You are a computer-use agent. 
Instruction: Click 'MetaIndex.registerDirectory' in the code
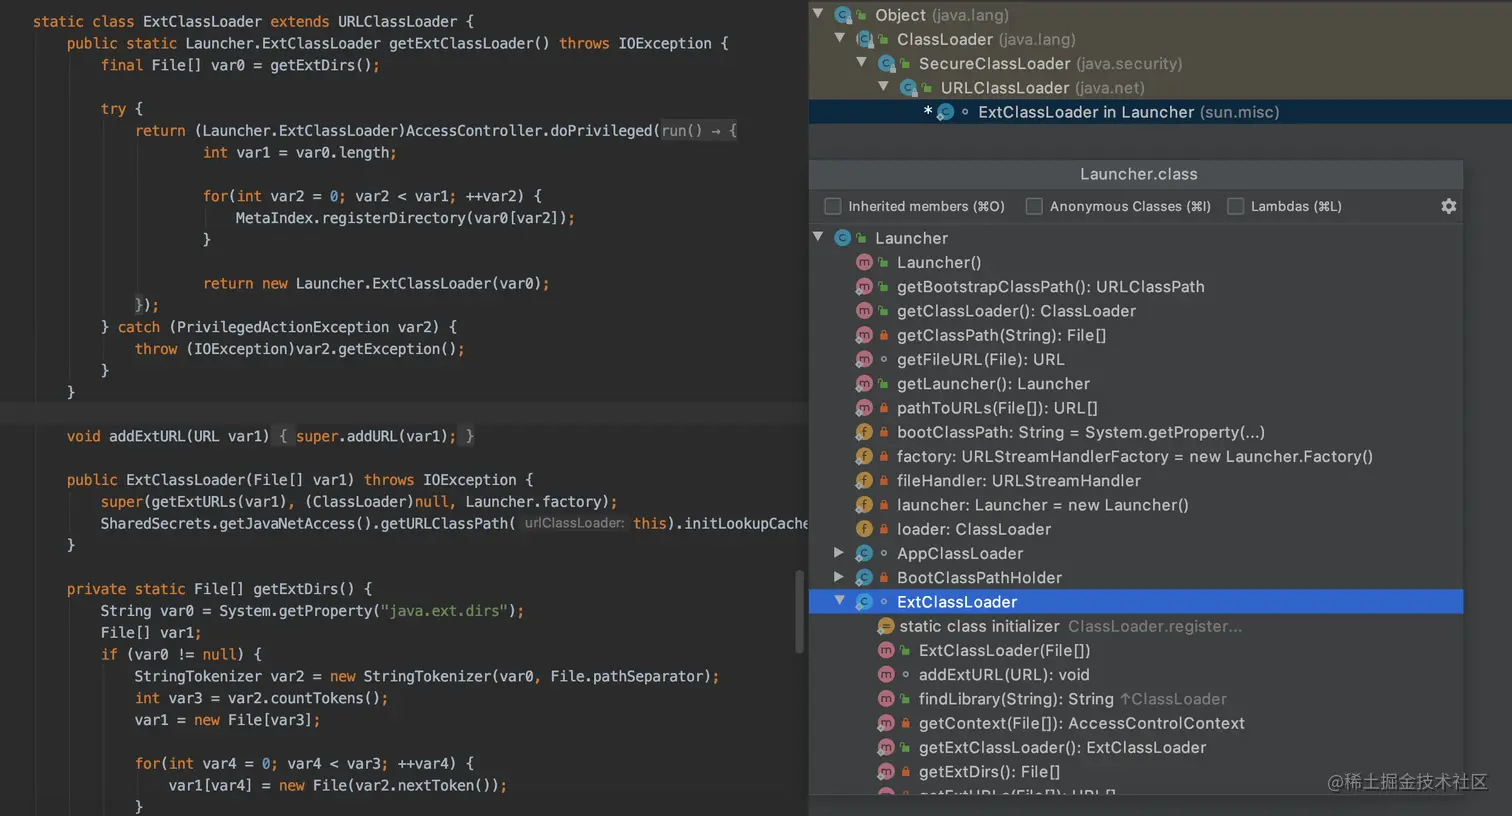[x=347, y=218]
